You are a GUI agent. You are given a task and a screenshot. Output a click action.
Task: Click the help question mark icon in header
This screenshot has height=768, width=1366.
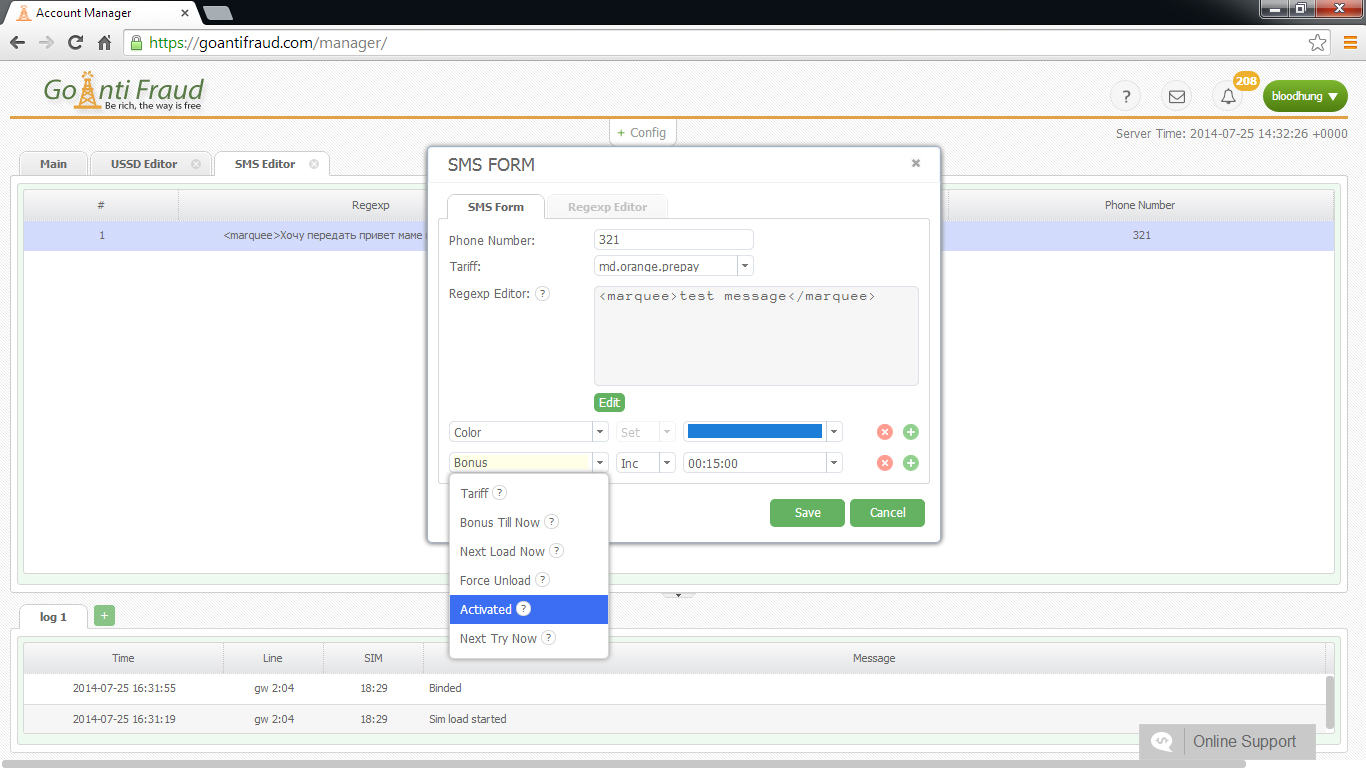1126,96
